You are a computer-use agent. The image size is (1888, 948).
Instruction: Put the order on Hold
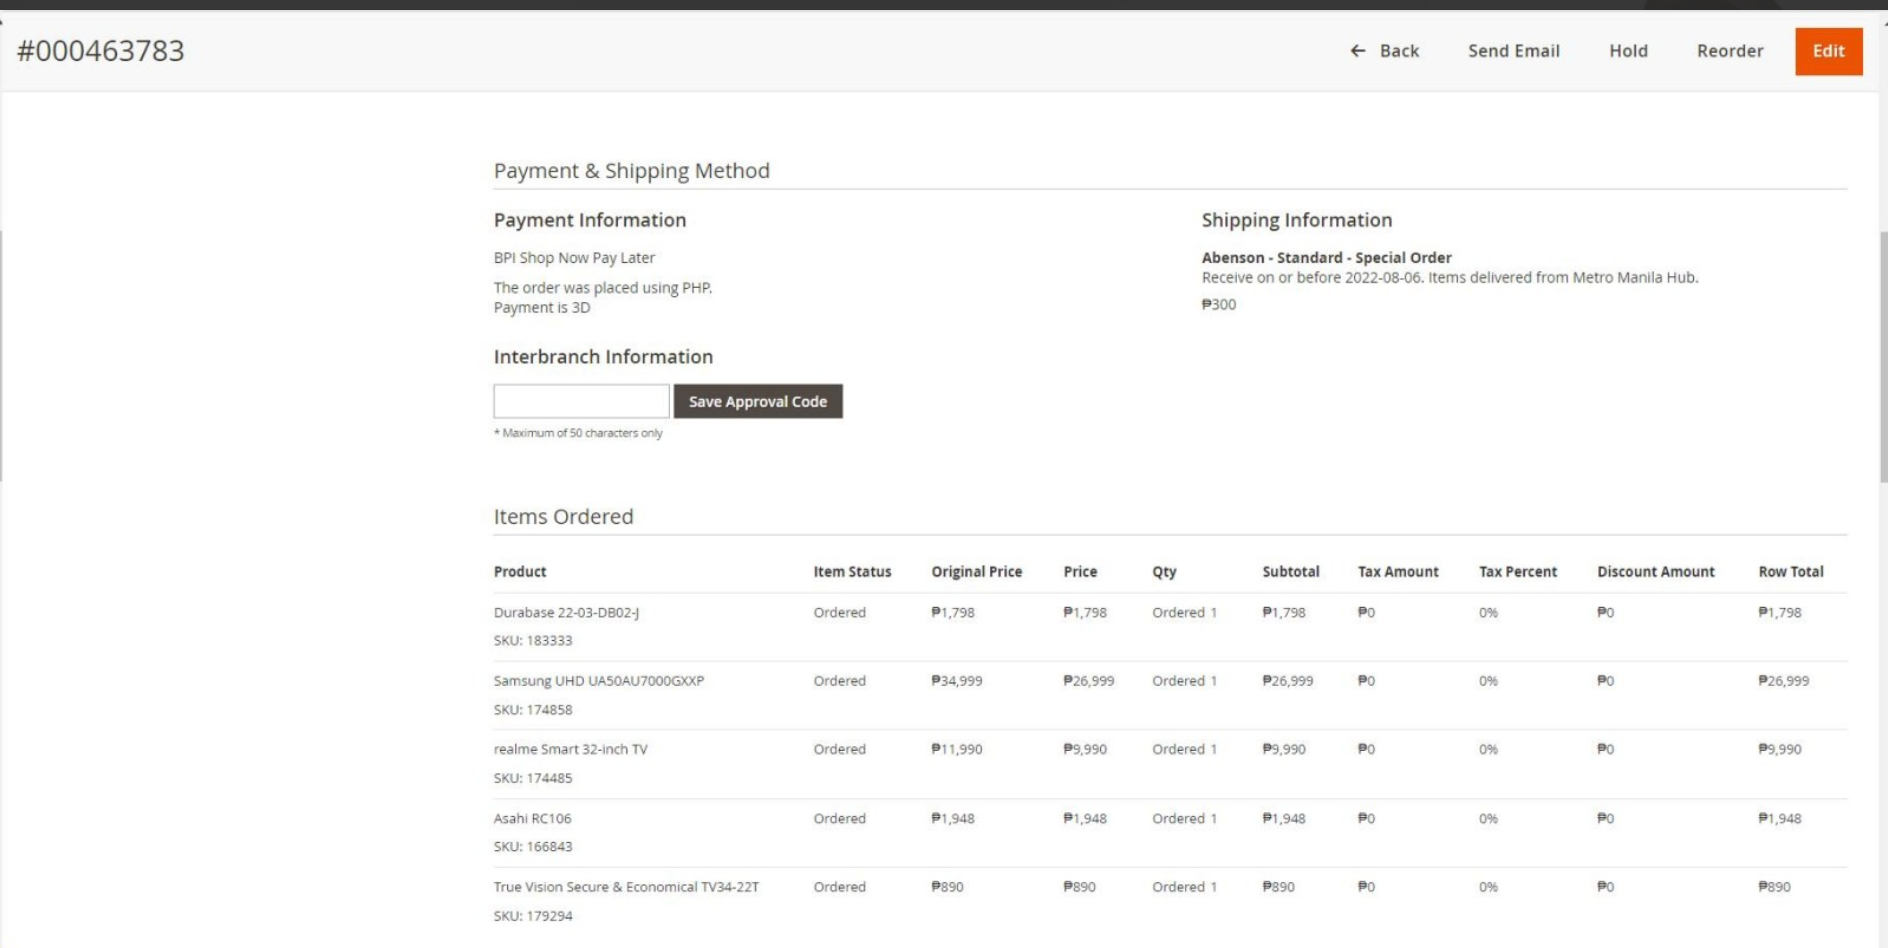pos(1628,51)
